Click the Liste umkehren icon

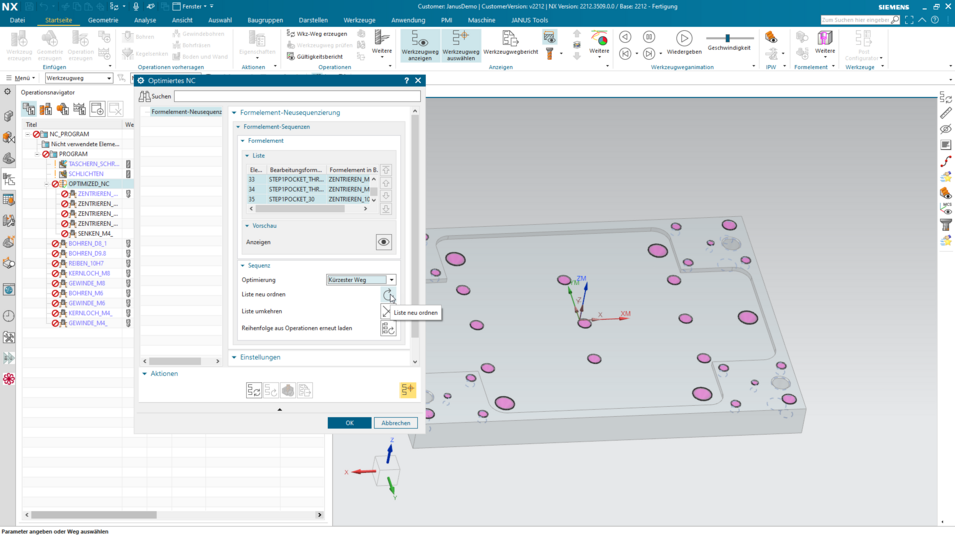pos(386,311)
